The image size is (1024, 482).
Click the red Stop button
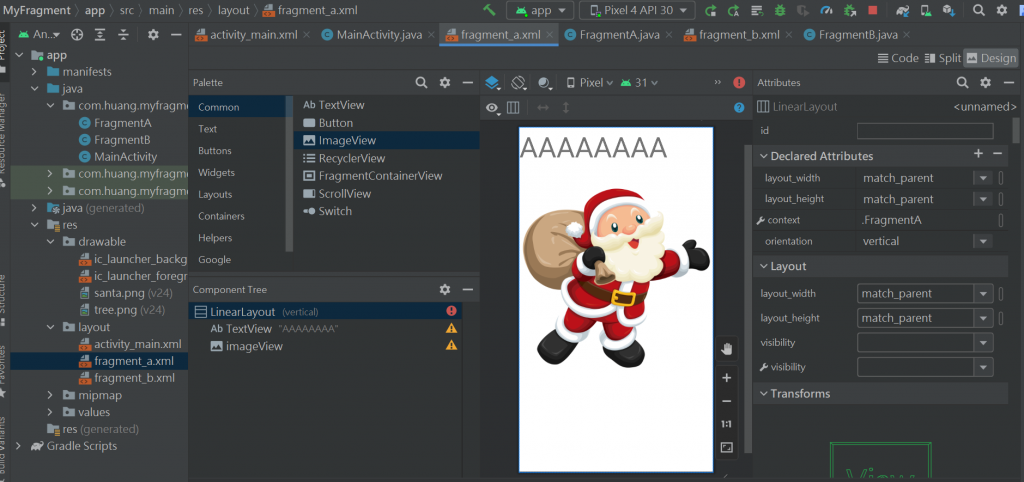pos(872,10)
